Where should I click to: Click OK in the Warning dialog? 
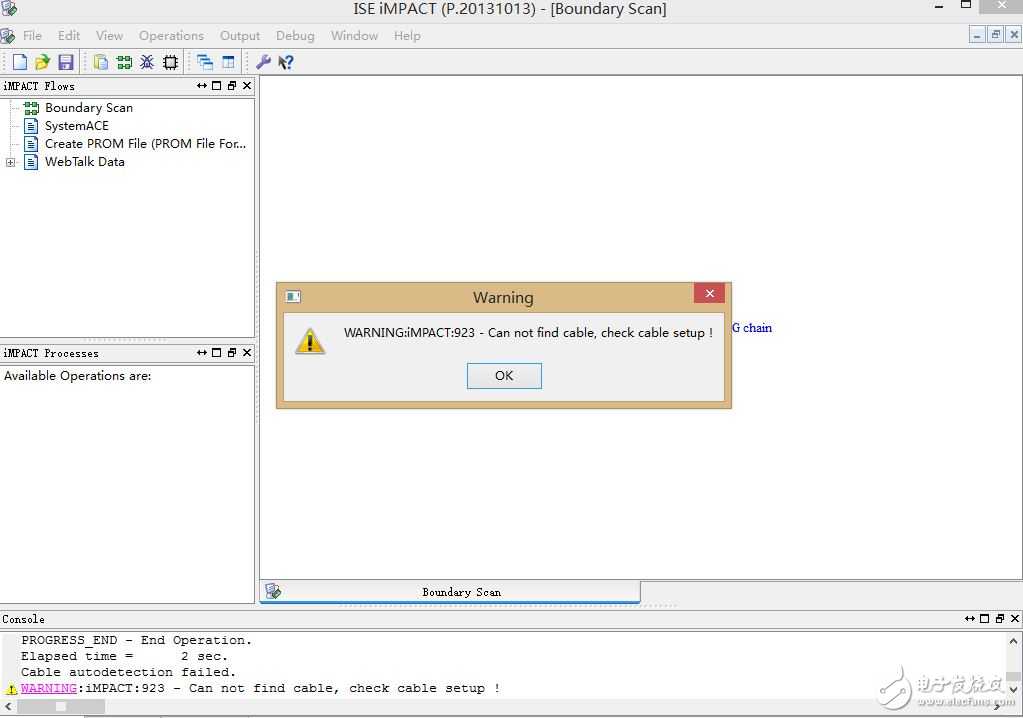(504, 376)
